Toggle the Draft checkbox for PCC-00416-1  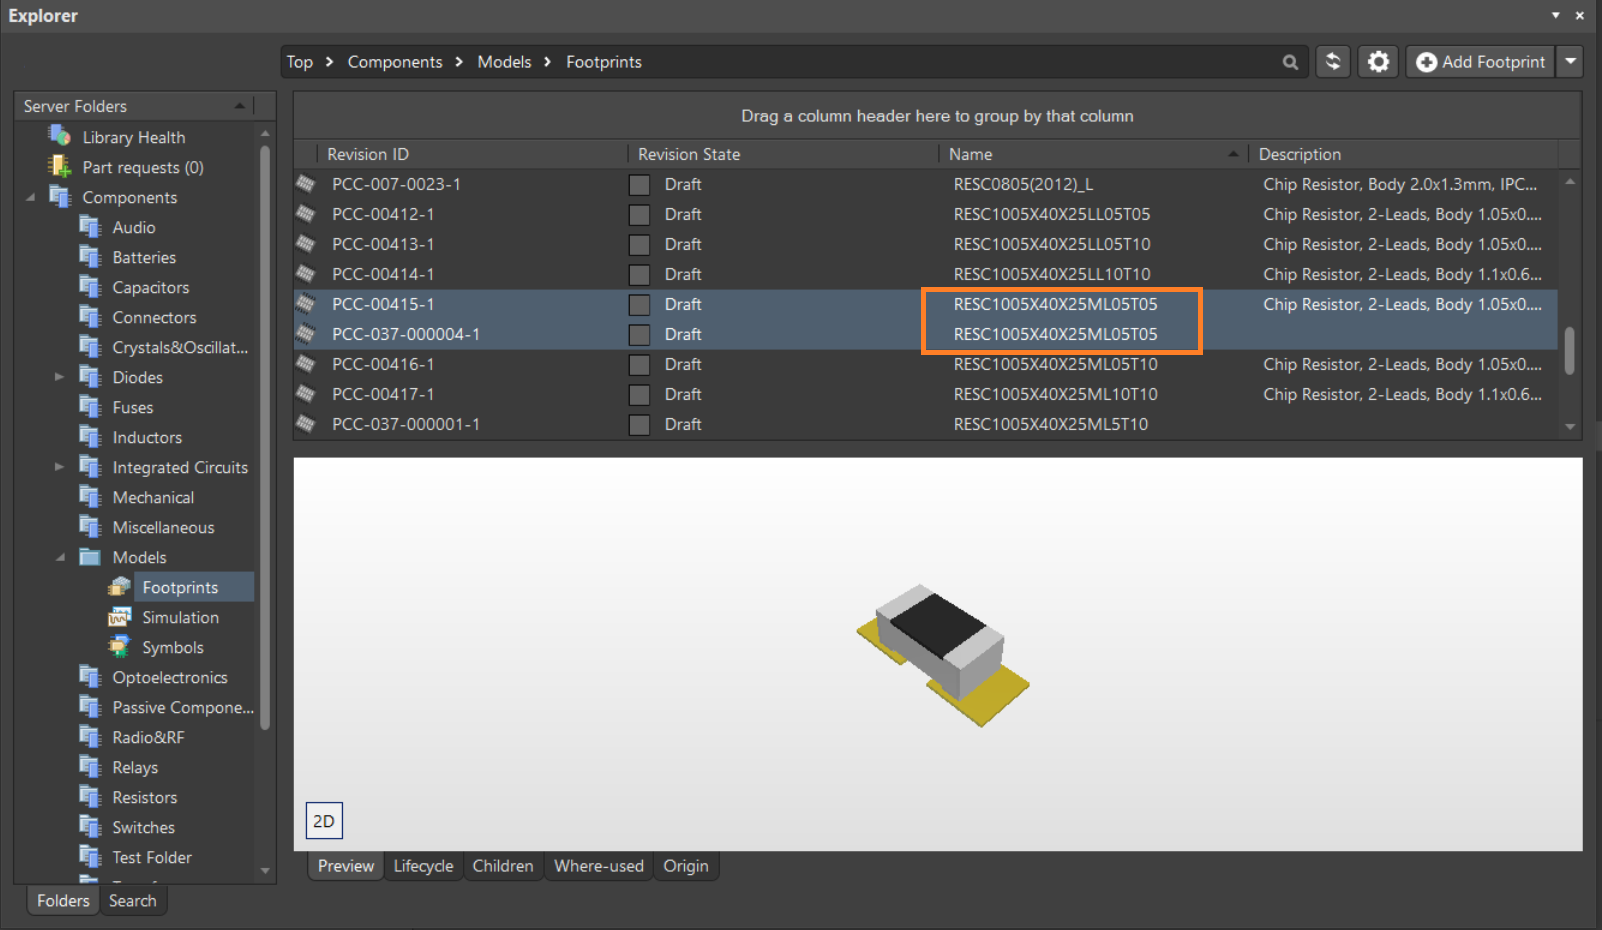(639, 364)
